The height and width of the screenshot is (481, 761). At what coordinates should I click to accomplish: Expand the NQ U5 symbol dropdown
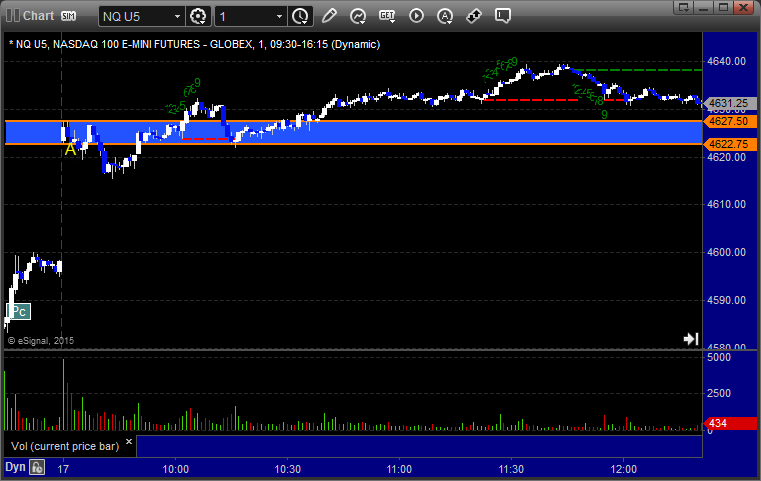(177, 17)
